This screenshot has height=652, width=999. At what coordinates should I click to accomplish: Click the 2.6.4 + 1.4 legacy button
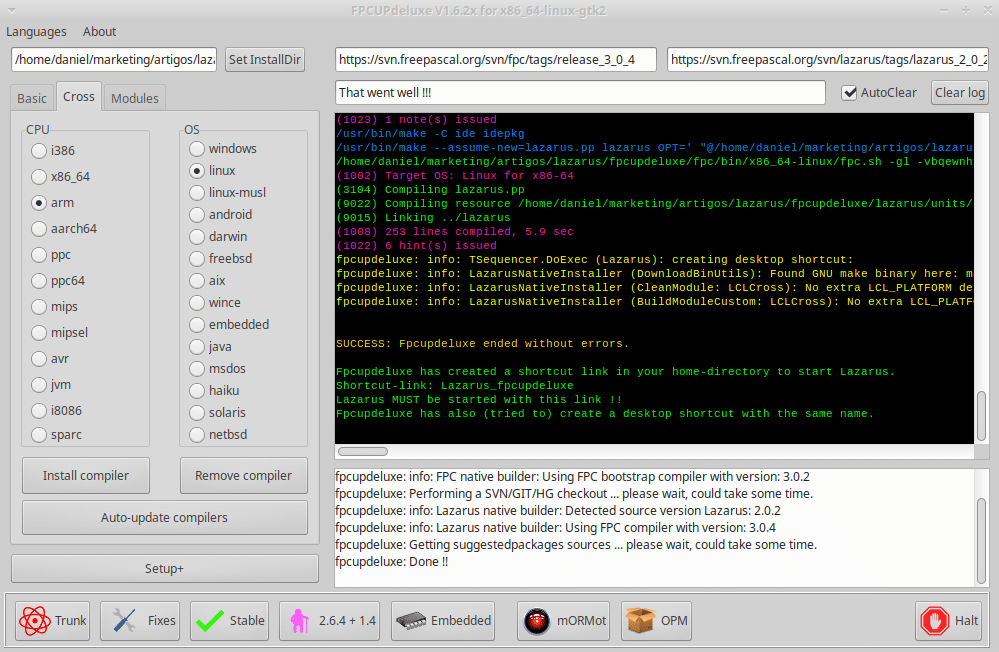tap(329, 621)
